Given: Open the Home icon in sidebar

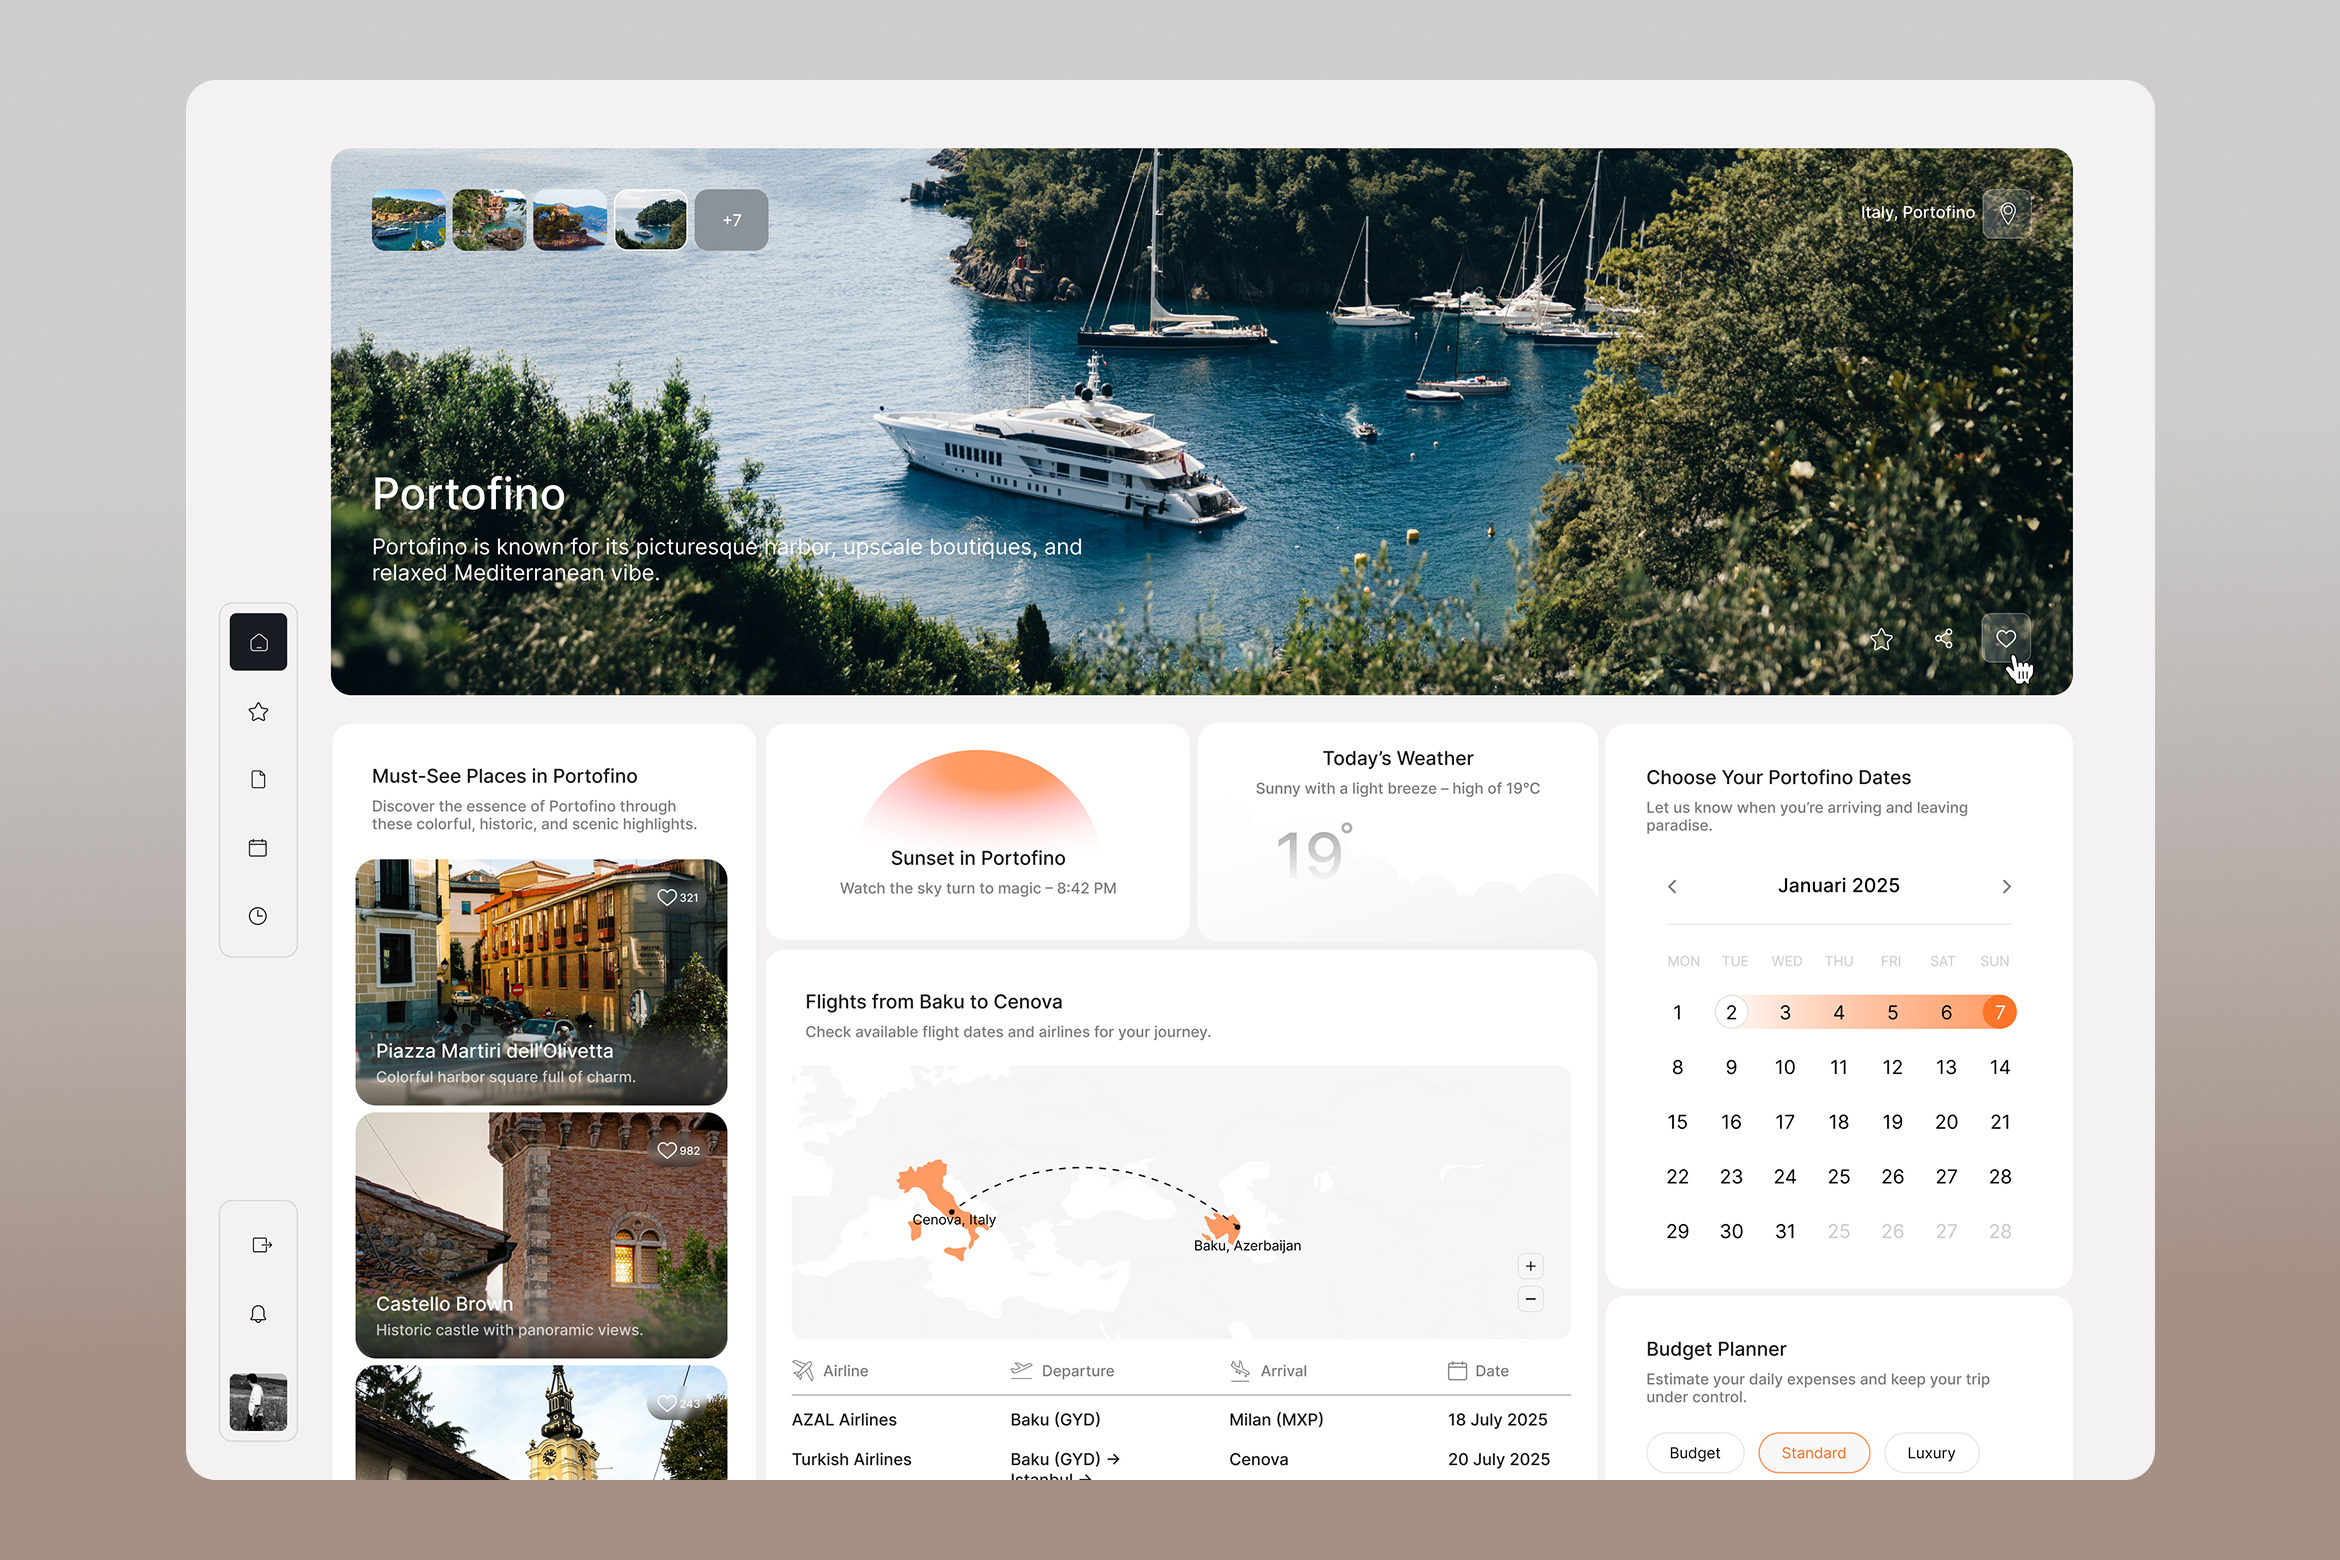Looking at the screenshot, I should click(x=258, y=642).
